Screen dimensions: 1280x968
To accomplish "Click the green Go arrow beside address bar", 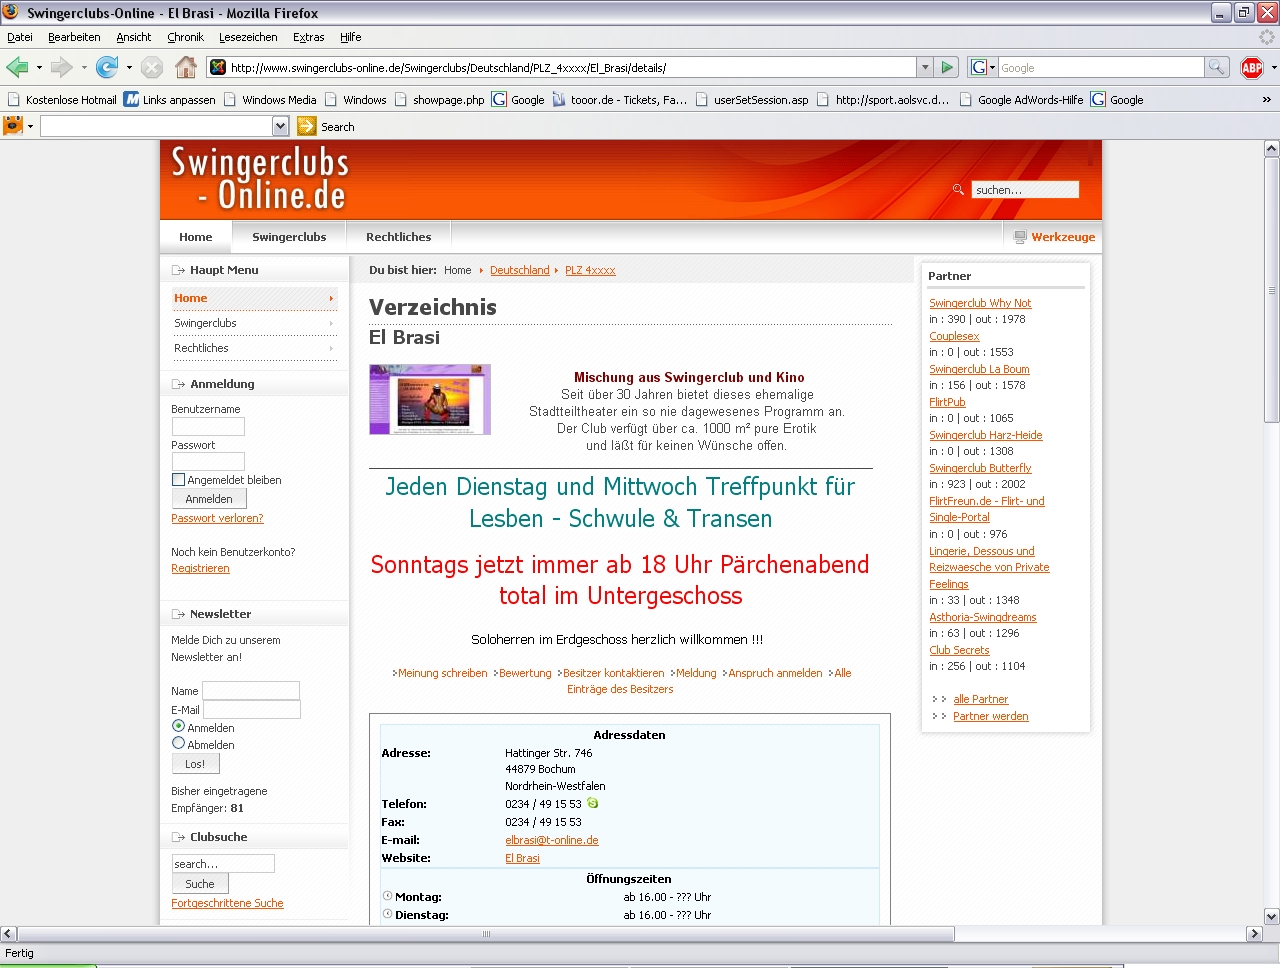I will pos(948,67).
